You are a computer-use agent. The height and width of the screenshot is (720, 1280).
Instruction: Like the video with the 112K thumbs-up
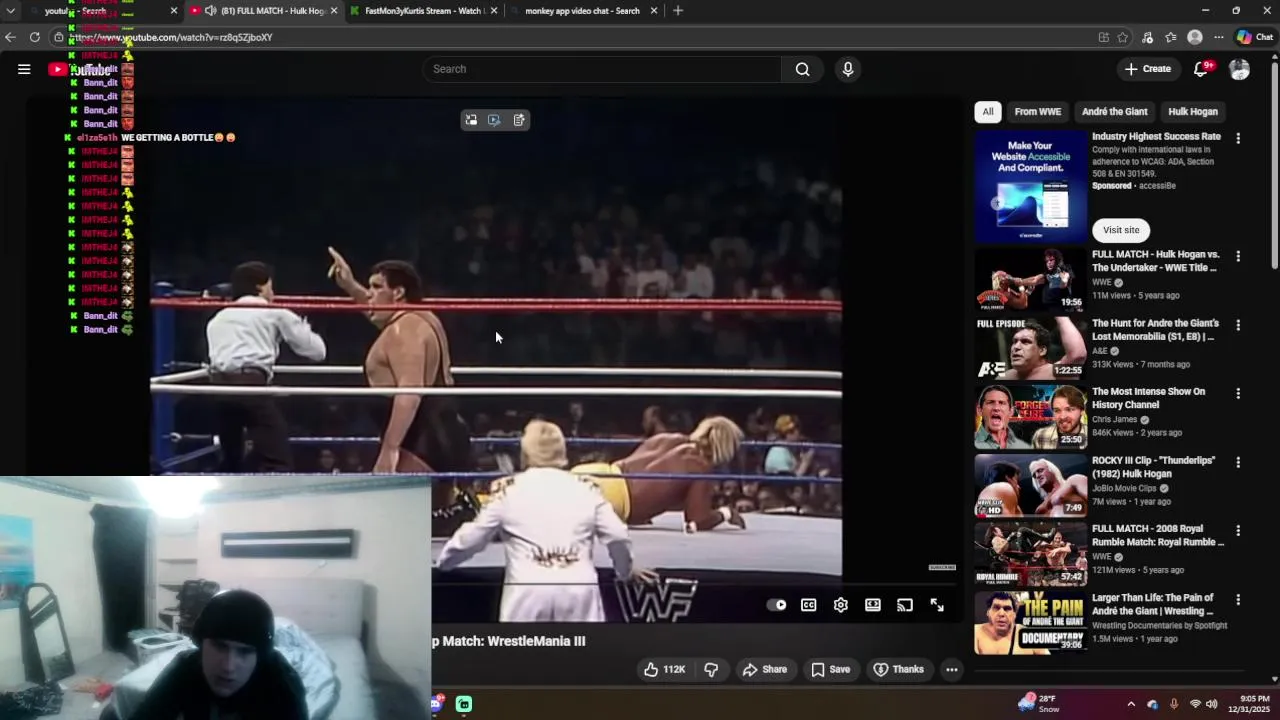pos(664,669)
